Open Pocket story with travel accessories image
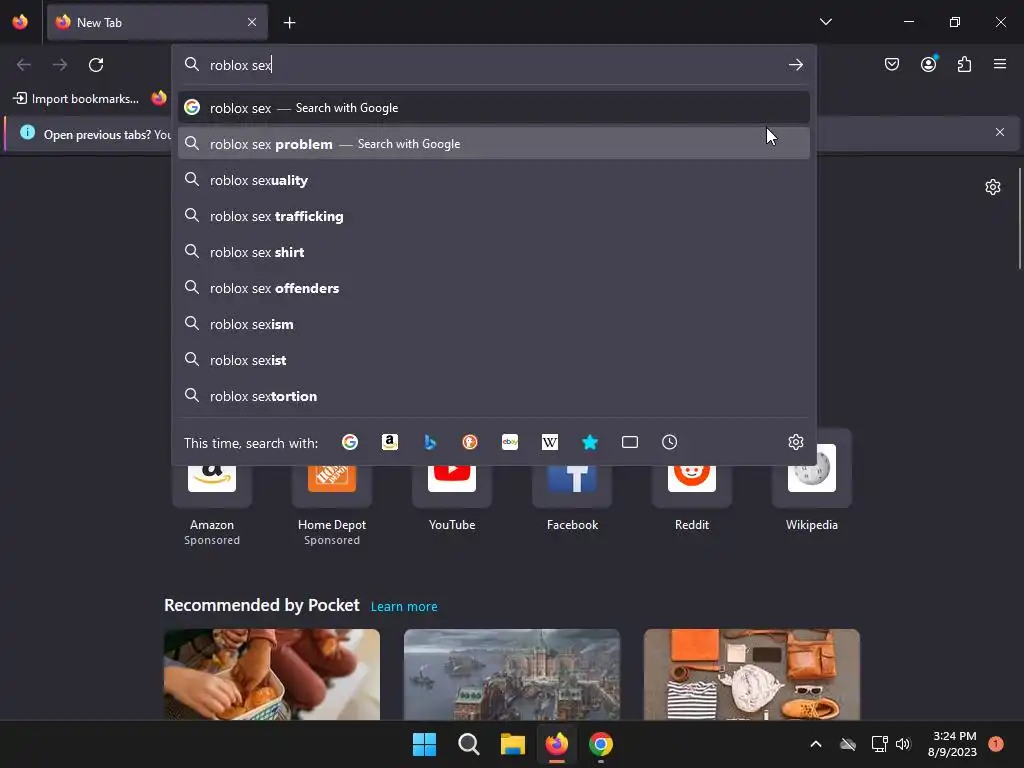This screenshot has width=1024, height=768. pyautogui.click(x=752, y=675)
